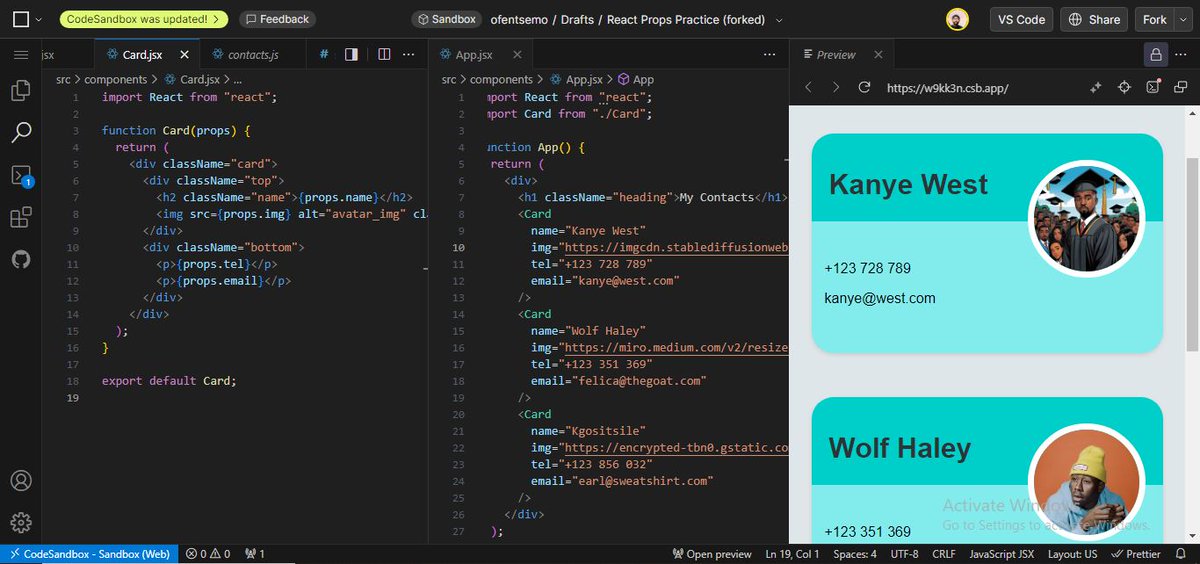
Task: Open the preview console devtools icon
Action: 1153,87
